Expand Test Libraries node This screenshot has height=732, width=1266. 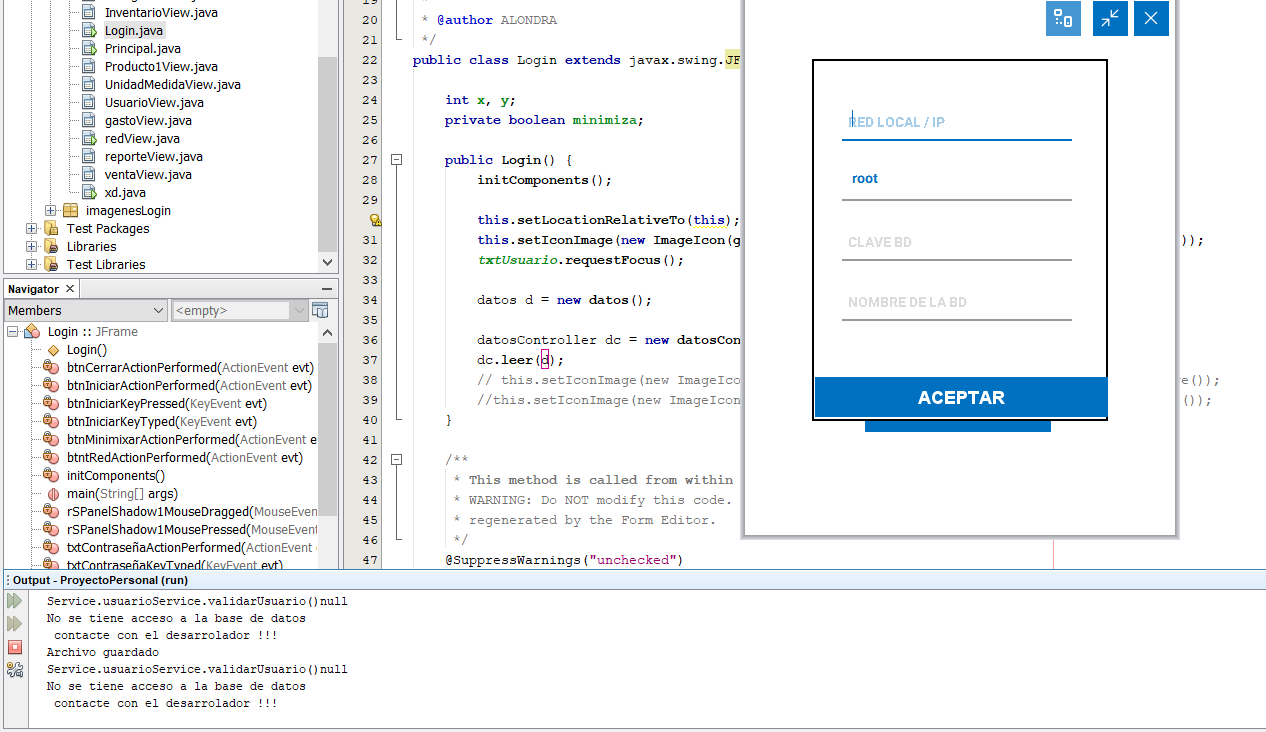(32, 265)
